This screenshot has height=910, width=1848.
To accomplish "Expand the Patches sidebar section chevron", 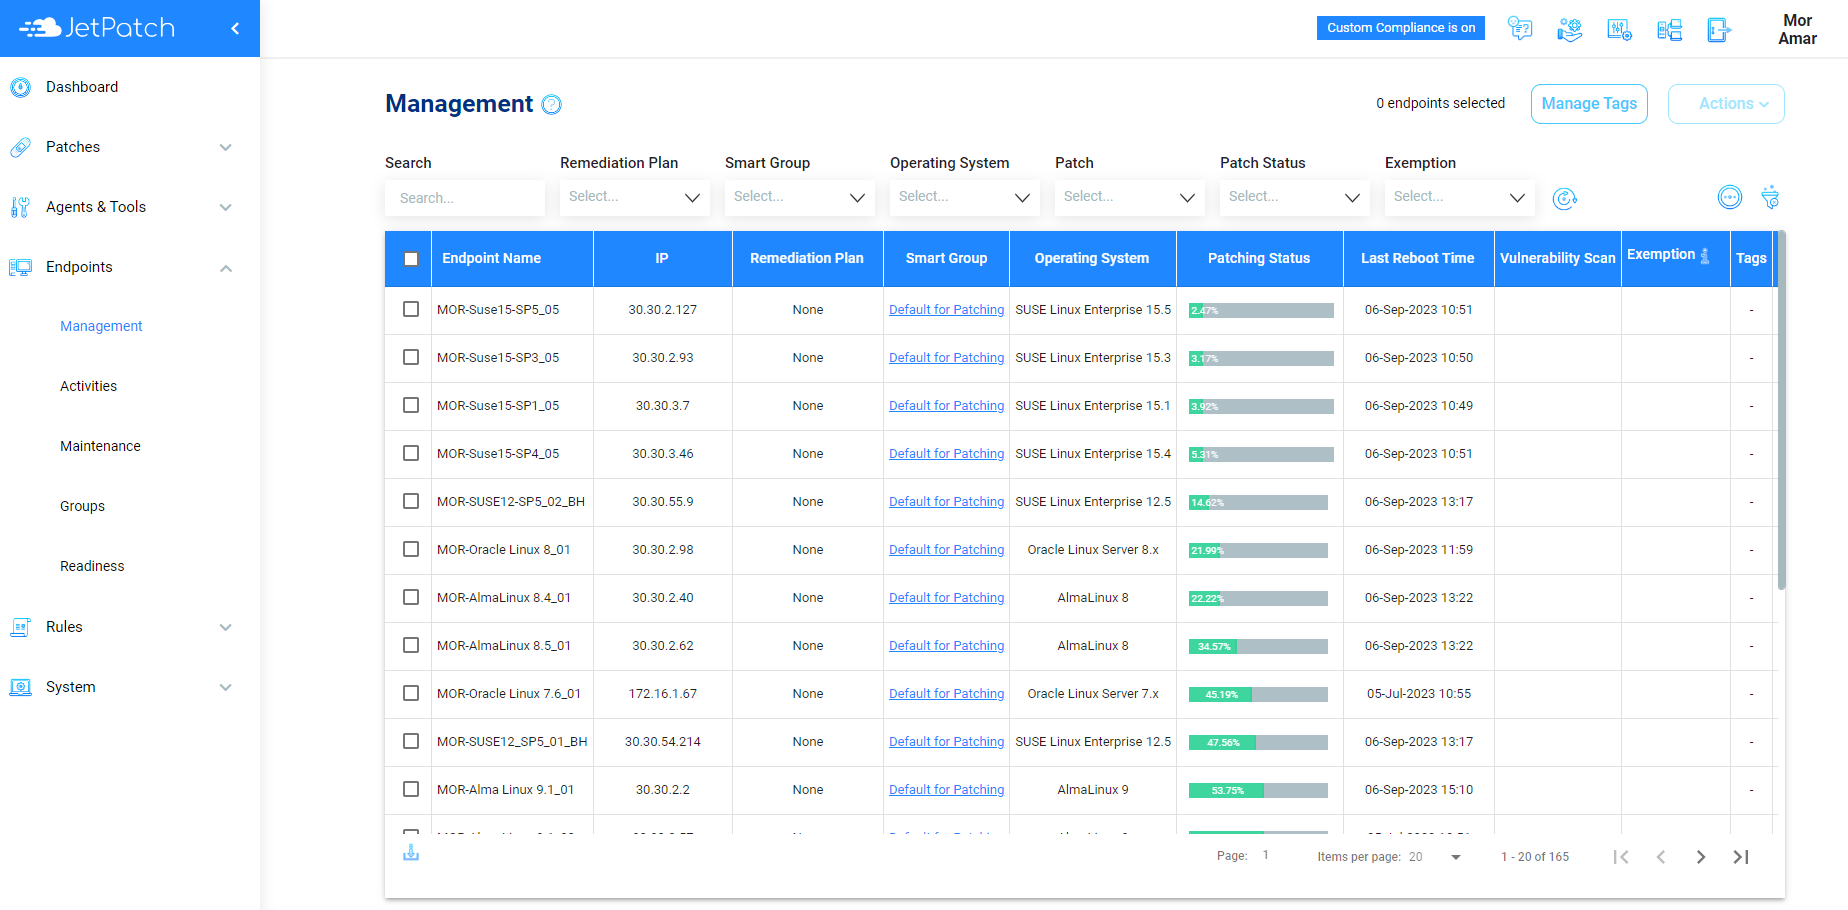I will 226,147.
